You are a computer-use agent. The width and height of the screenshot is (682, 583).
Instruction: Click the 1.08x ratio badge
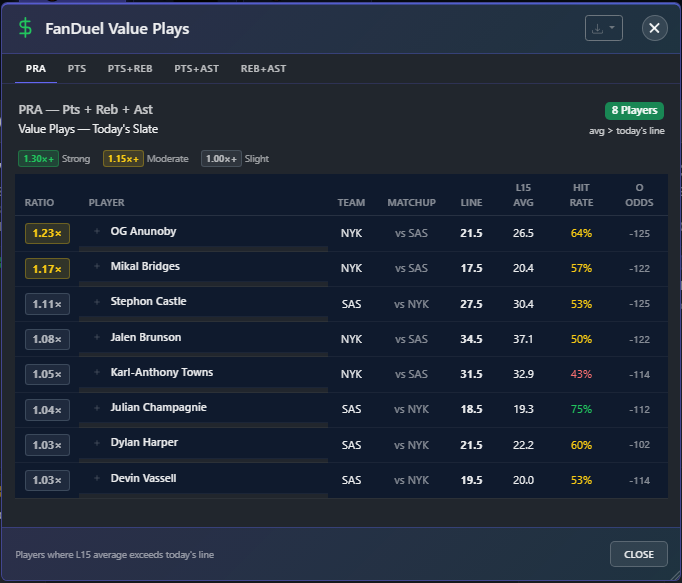pos(47,339)
